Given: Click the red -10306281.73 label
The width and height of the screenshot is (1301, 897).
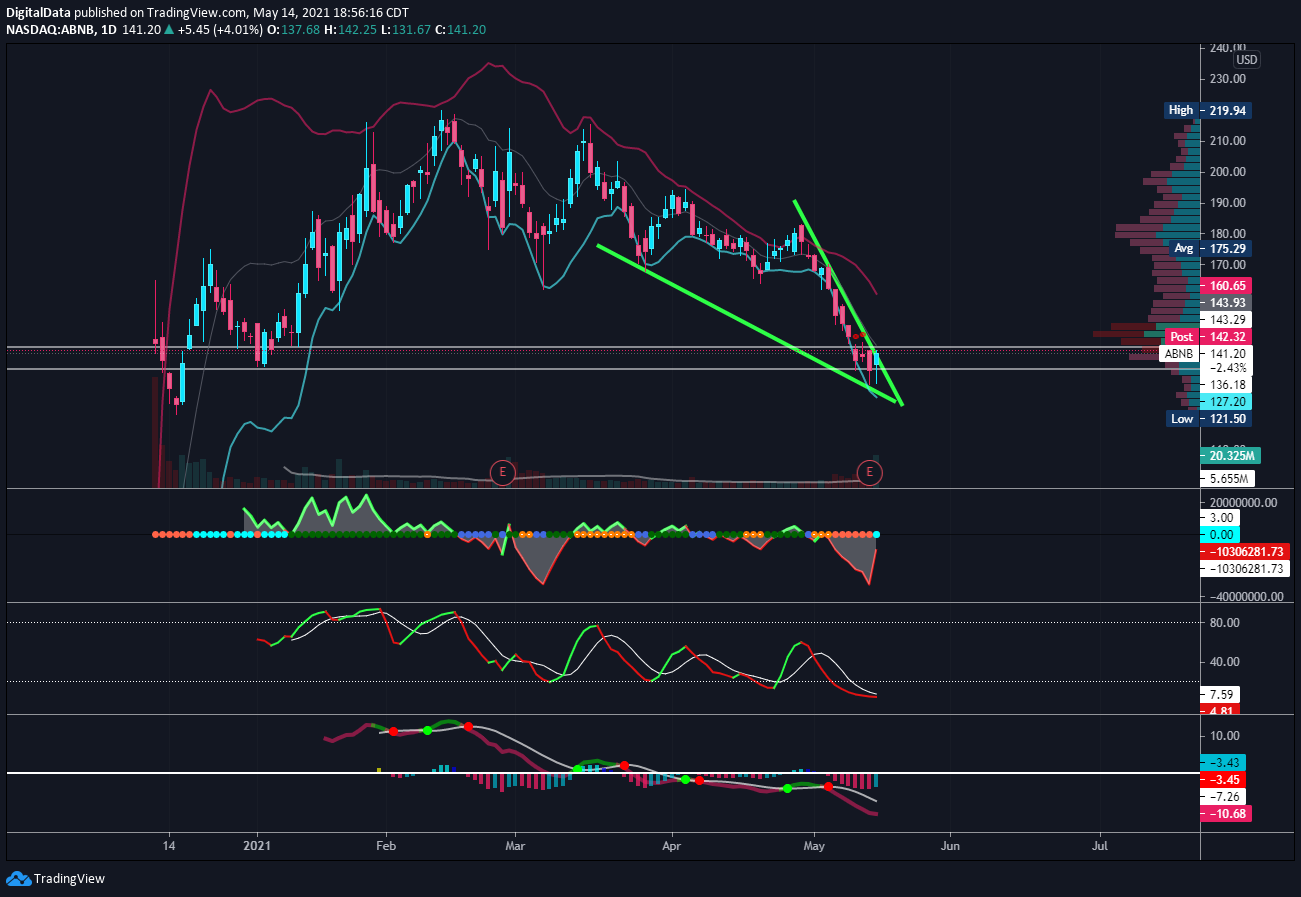Looking at the screenshot, I should [1243, 552].
